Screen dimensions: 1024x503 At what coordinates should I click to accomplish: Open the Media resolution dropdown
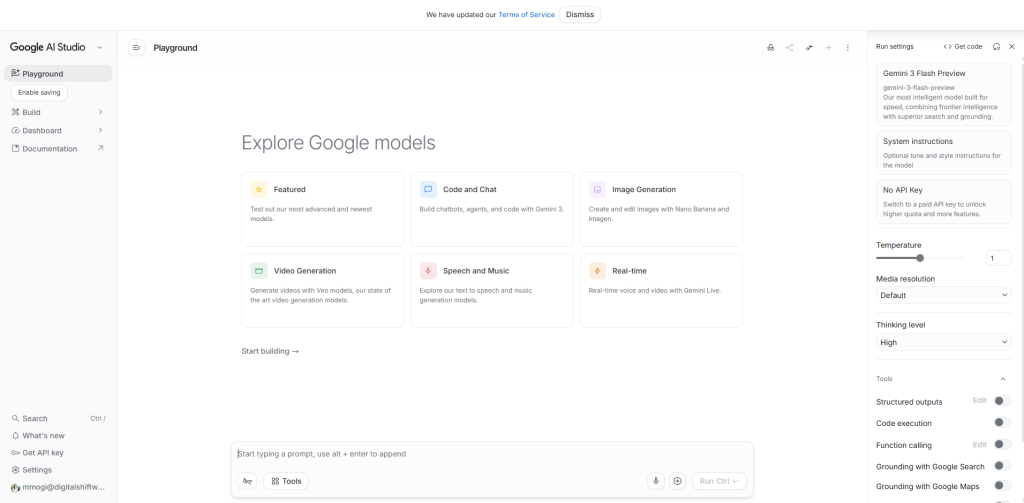coord(944,295)
